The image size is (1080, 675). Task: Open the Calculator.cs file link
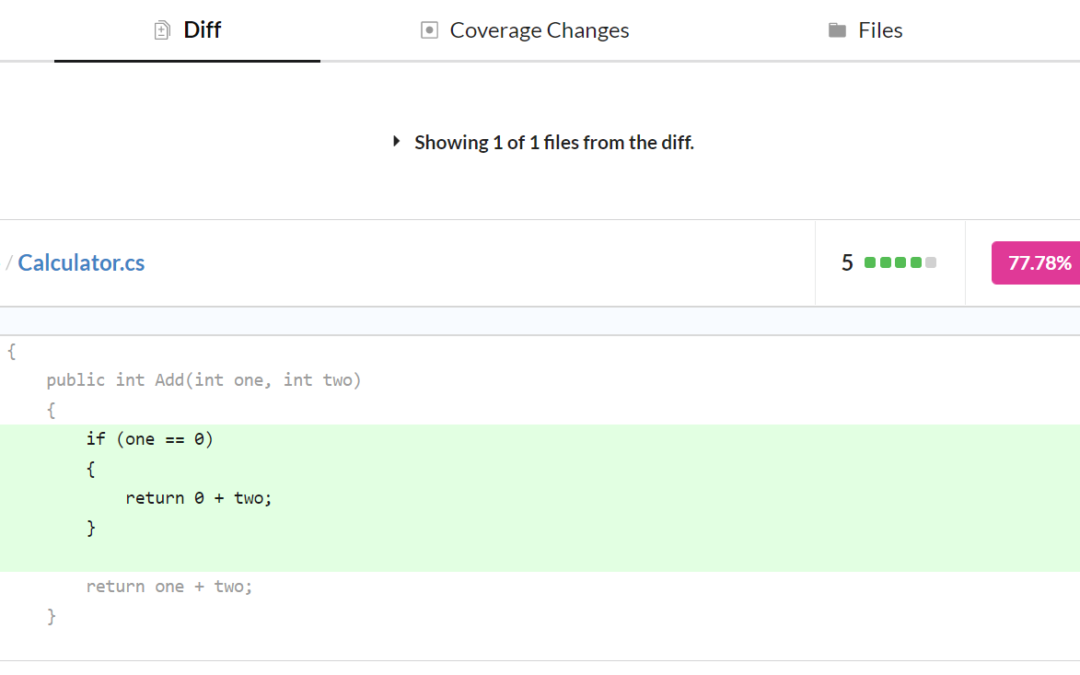pos(81,263)
